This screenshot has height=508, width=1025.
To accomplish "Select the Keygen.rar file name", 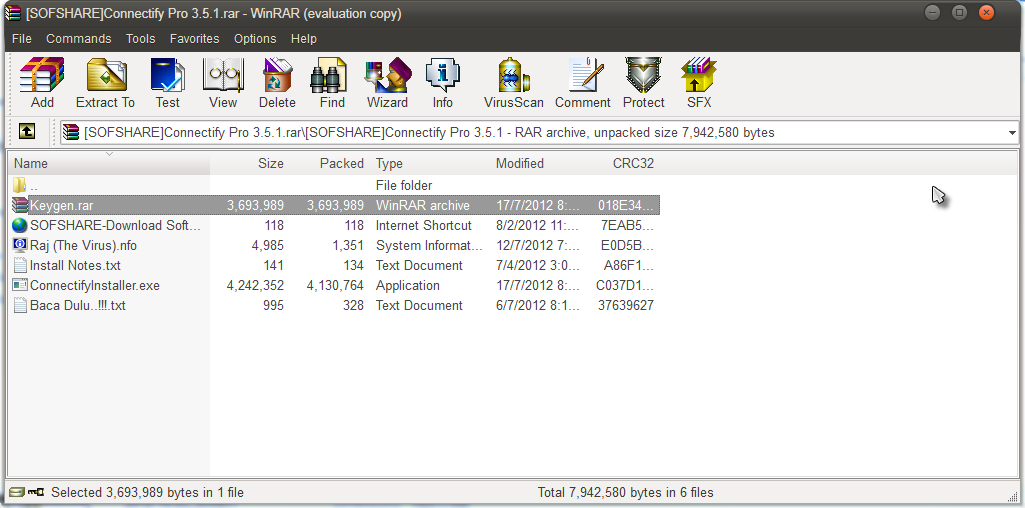I will [x=61, y=205].
